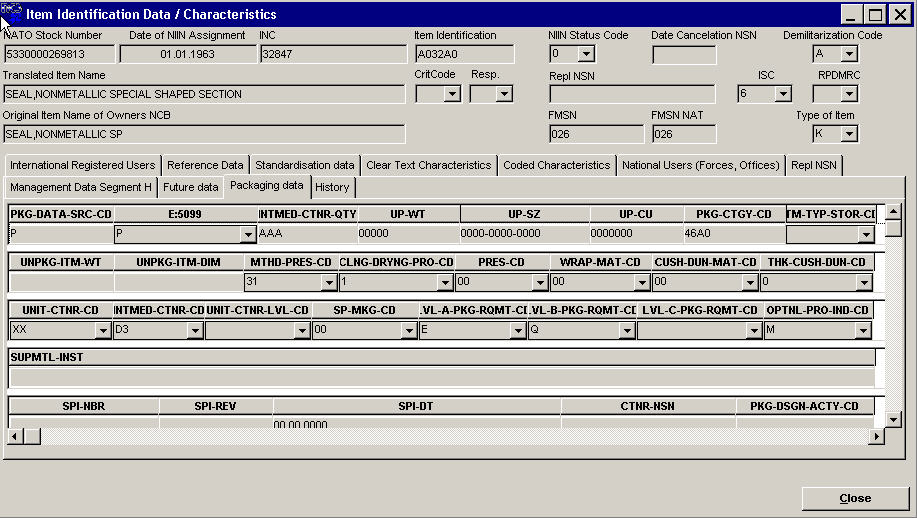Click the application icon in title bar
This screenshot has width=917, height=518.
(12, 13)
